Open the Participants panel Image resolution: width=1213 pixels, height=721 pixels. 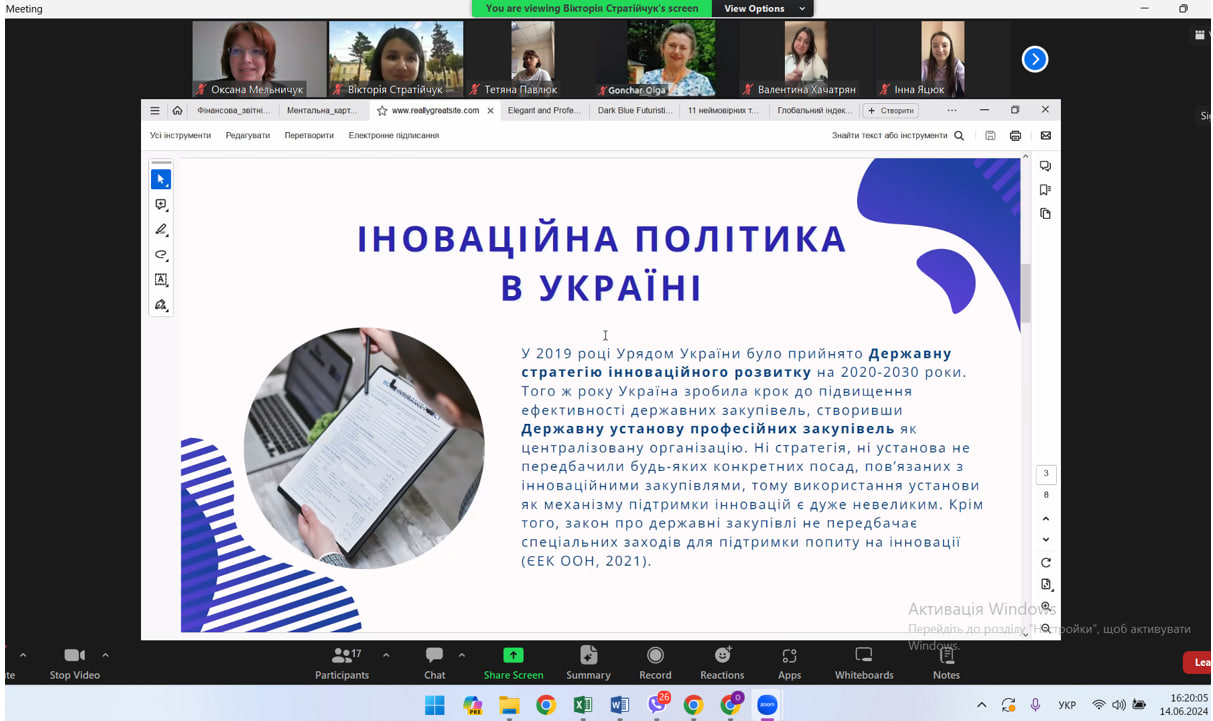tap(342, 662)
